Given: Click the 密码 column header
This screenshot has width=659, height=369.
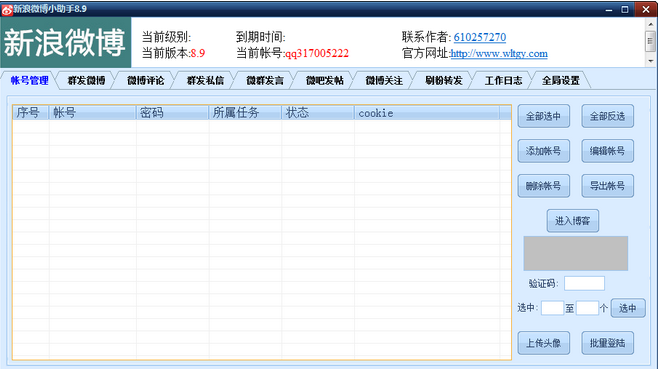Looking at the screenshot, I should [172, 113].
